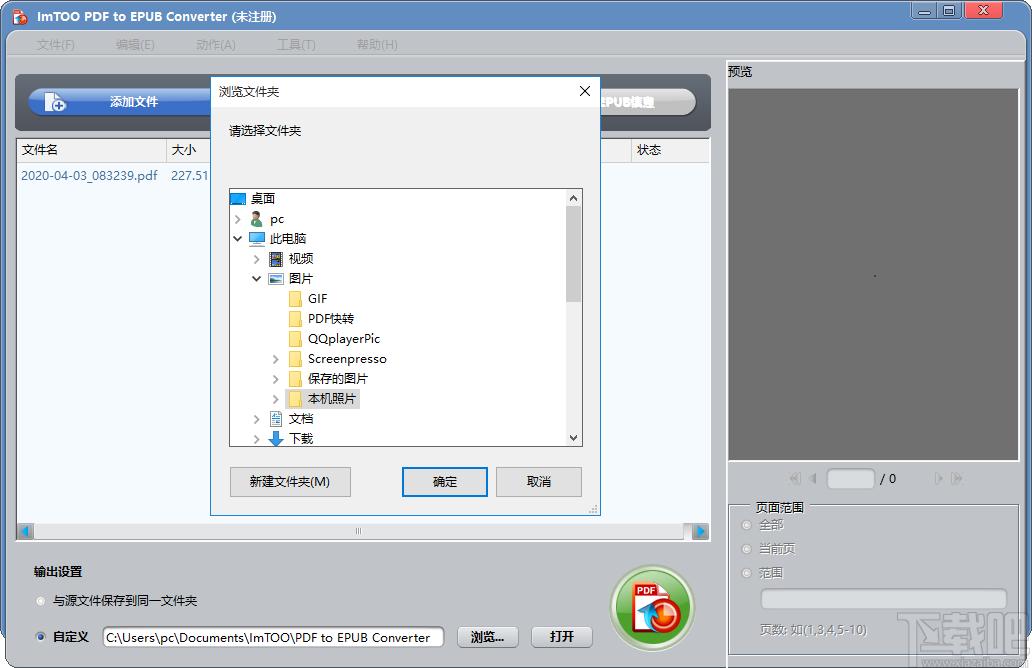Image resolution: width=1032 pixels, height=668 pixels.
Task: Click the 保存的图片 folder icon
Action: [x=296, y=379]
